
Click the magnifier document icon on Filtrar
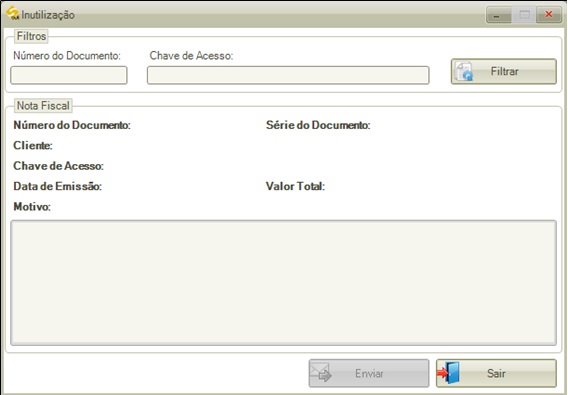tap(464, 71)
